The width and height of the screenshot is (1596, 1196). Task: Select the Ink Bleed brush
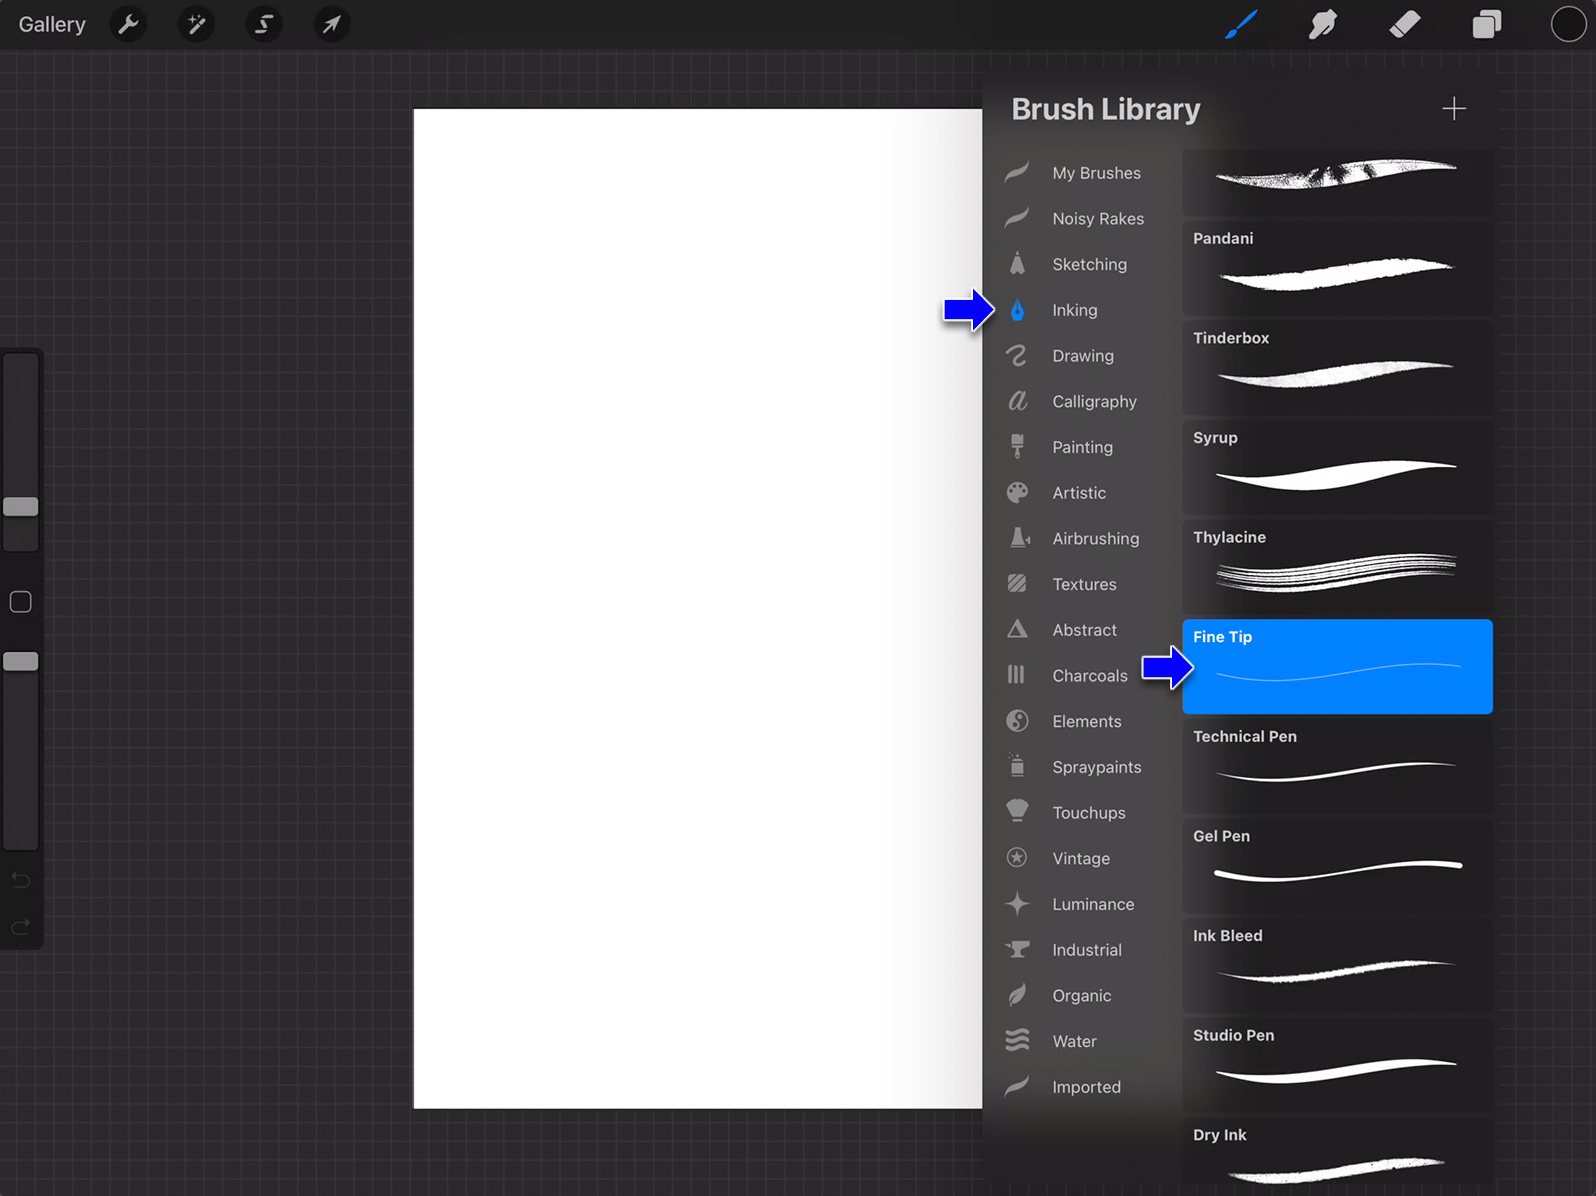[1337, 965]
